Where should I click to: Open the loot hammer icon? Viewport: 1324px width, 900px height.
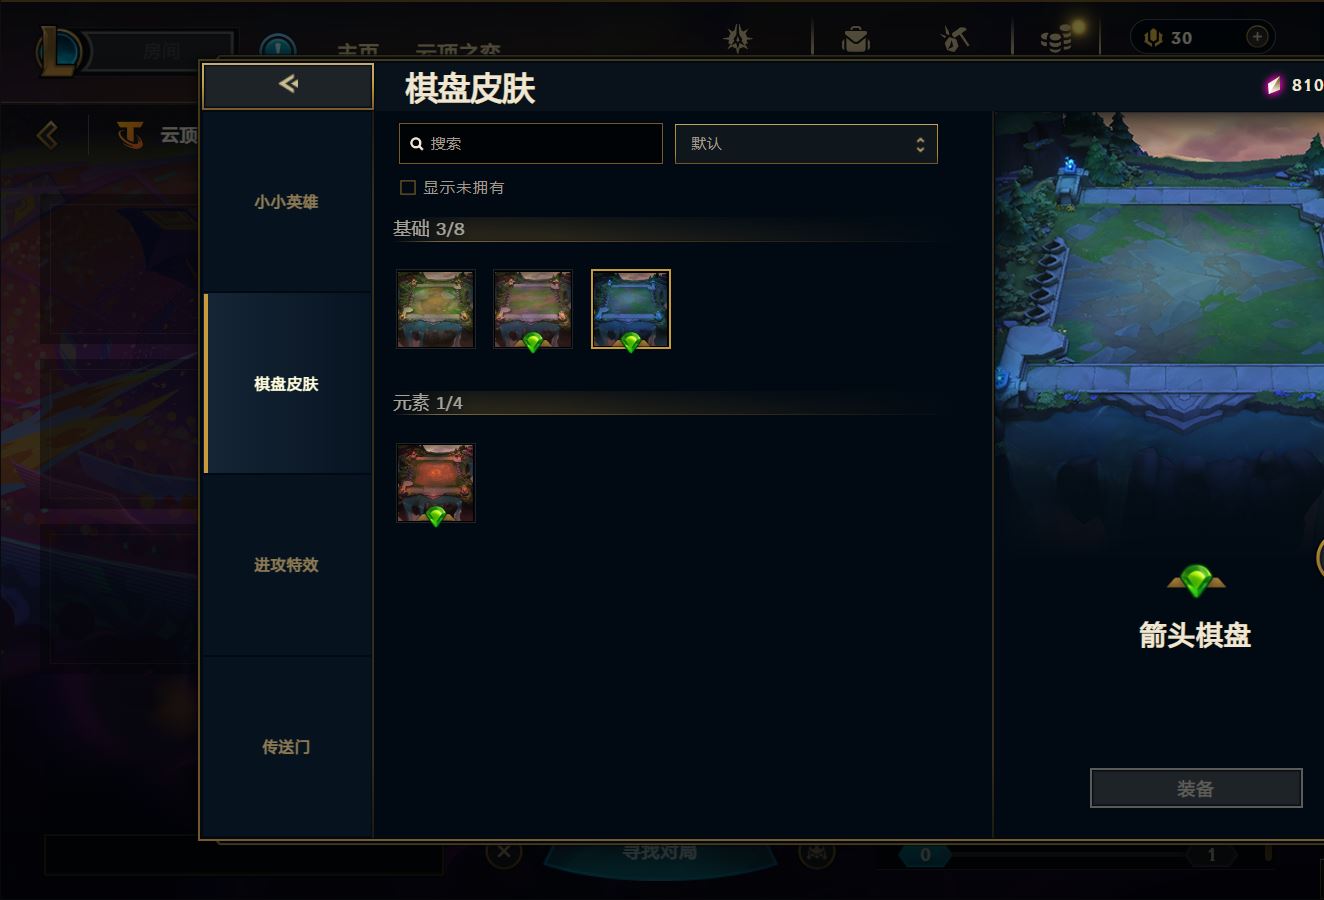point(955,39)
